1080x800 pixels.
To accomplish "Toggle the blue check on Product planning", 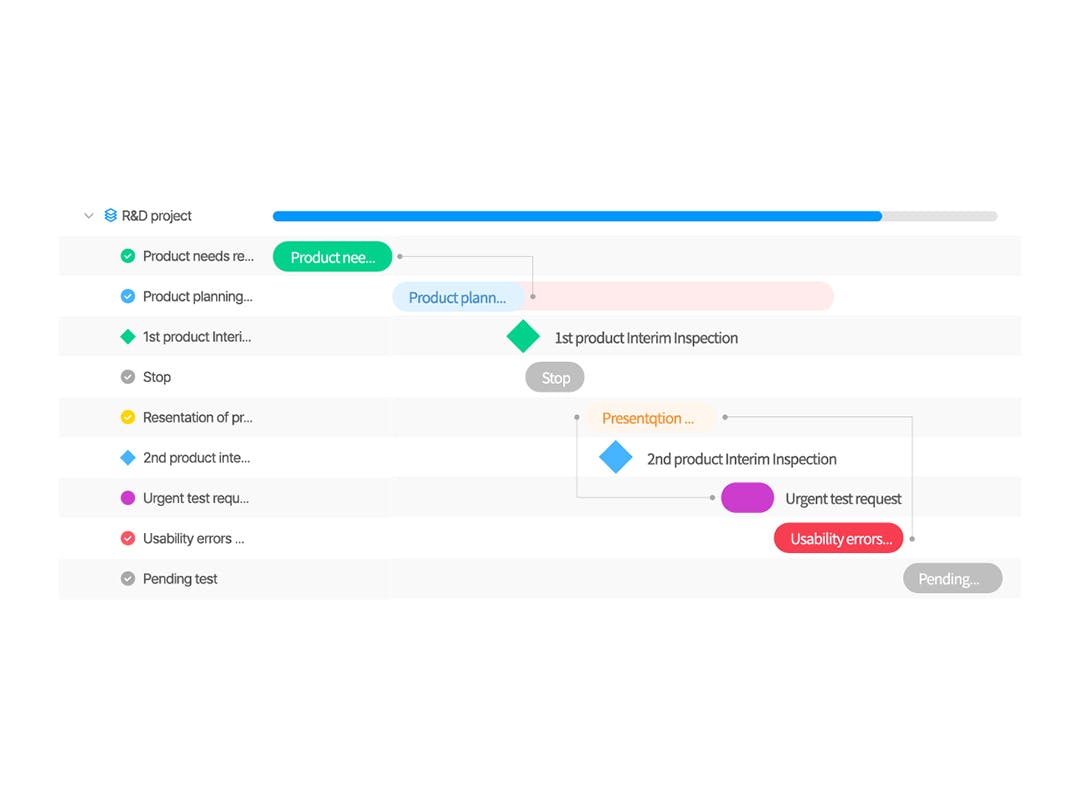I will click(128, 296).
